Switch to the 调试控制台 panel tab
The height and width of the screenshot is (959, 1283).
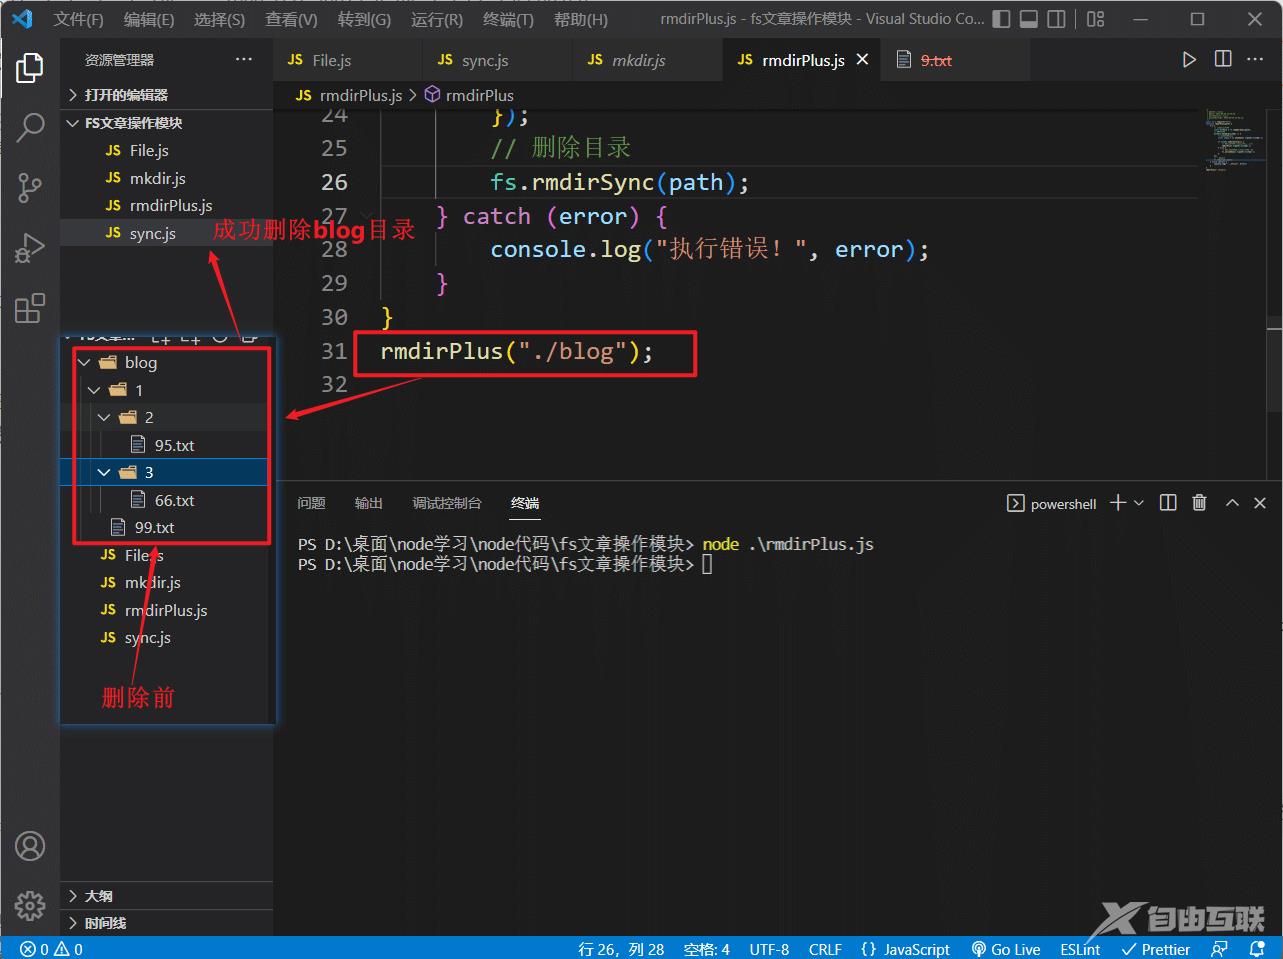(x=447, y=503)
